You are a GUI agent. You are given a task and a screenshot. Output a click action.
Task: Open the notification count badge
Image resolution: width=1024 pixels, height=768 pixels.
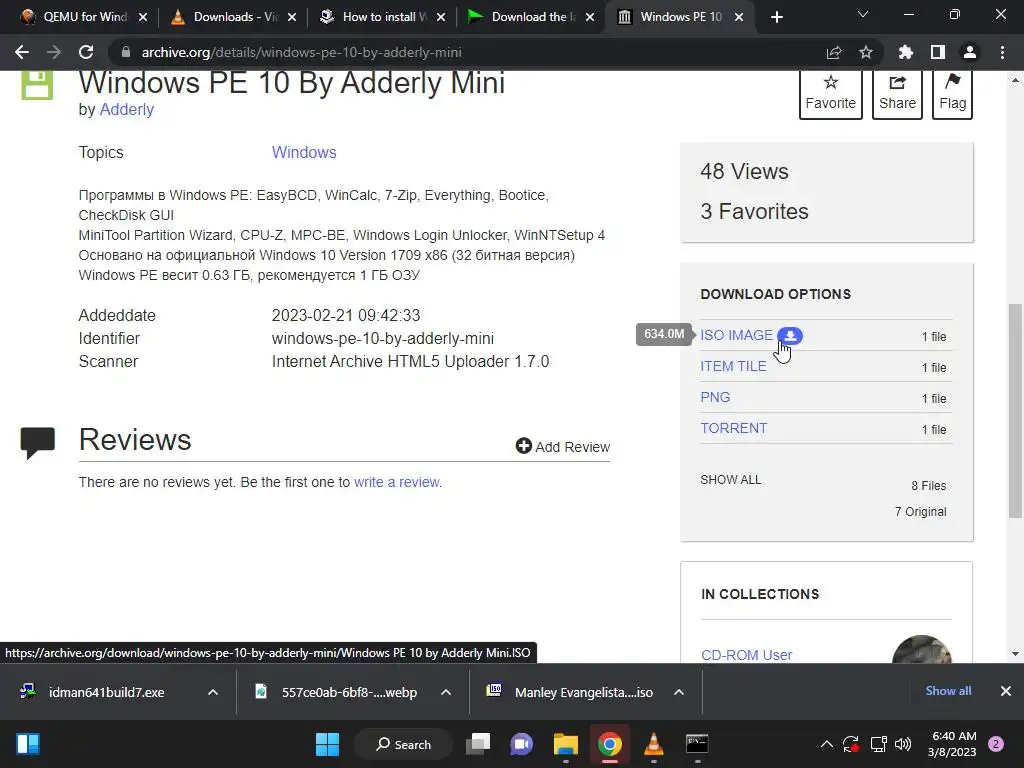(996, 744)
